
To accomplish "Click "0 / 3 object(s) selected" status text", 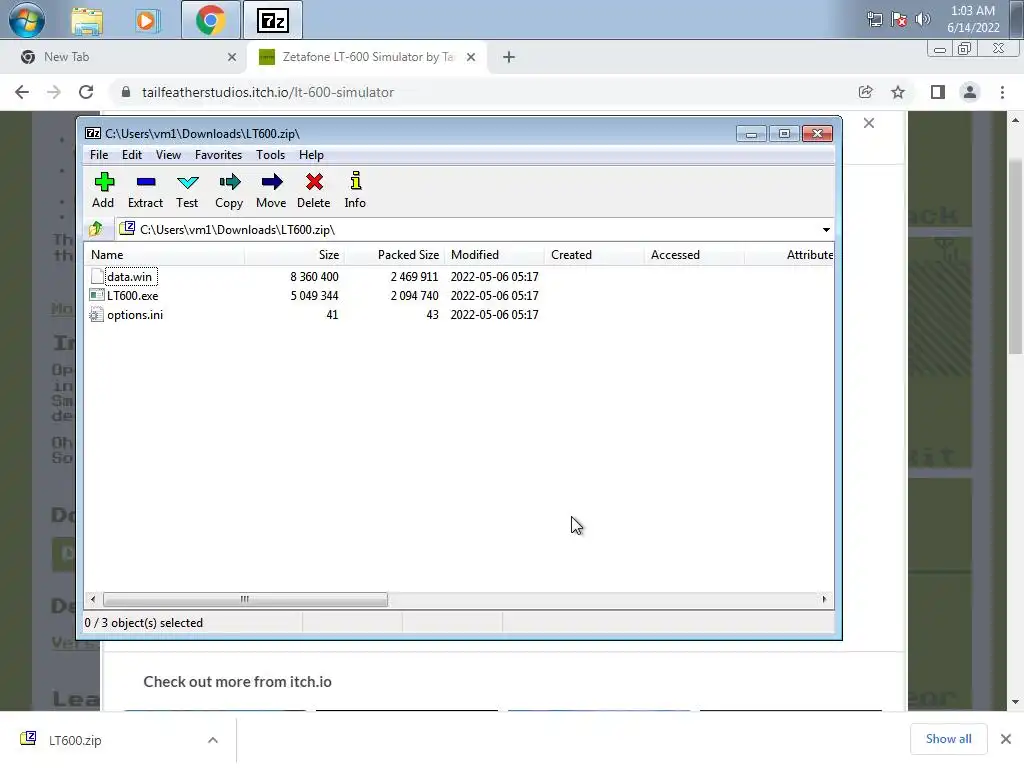I will pyautogui.click(x=144, y=623).
